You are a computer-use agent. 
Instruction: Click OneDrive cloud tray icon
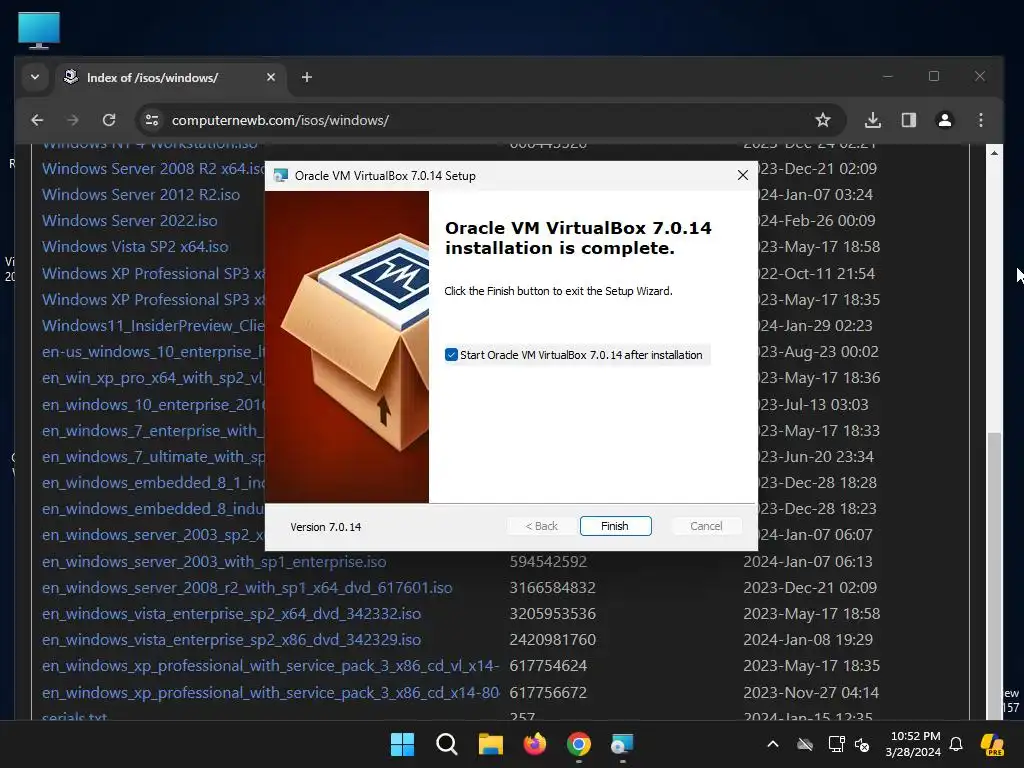pyautogui.click(x=805, y=744)
